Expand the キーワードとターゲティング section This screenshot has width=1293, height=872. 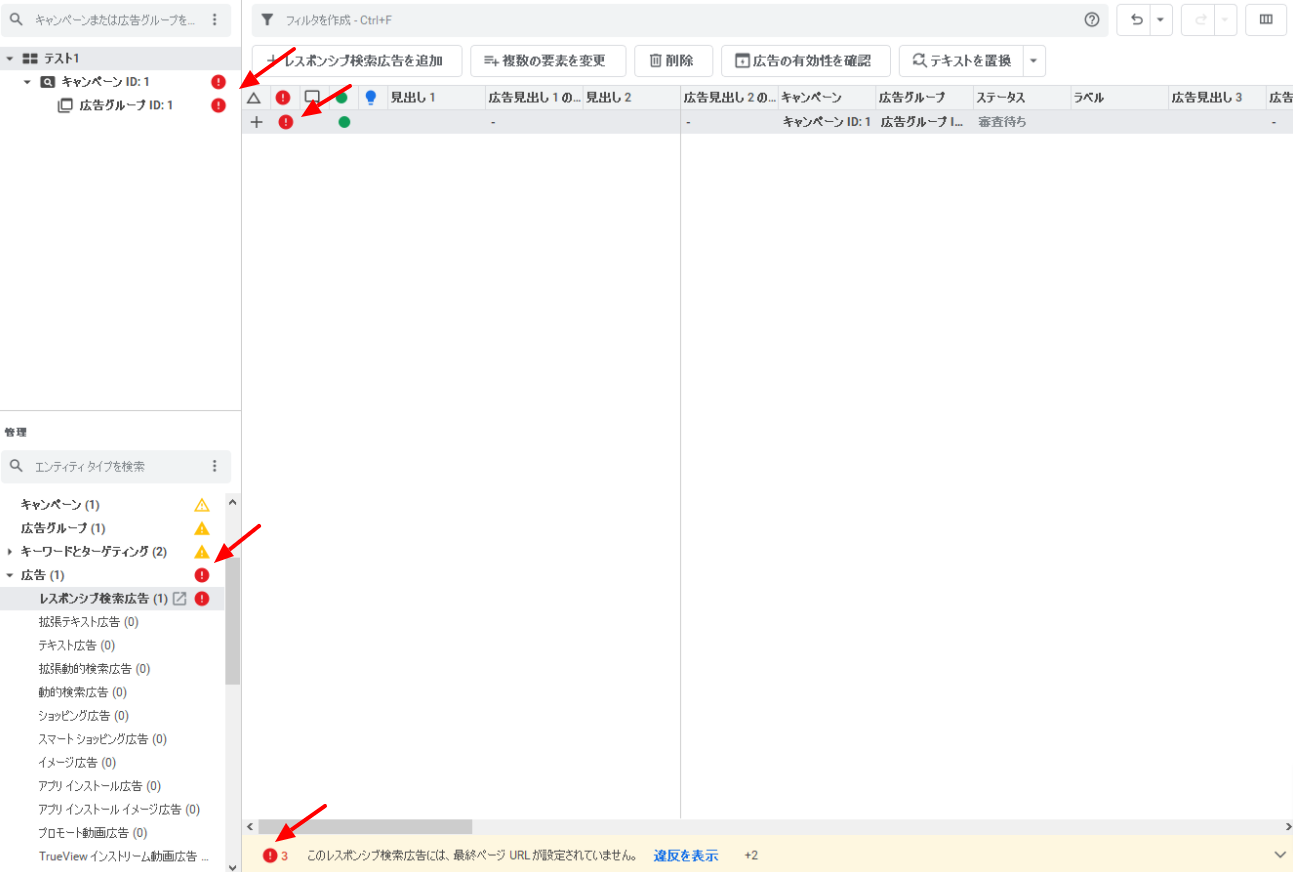tap(10, 552)
